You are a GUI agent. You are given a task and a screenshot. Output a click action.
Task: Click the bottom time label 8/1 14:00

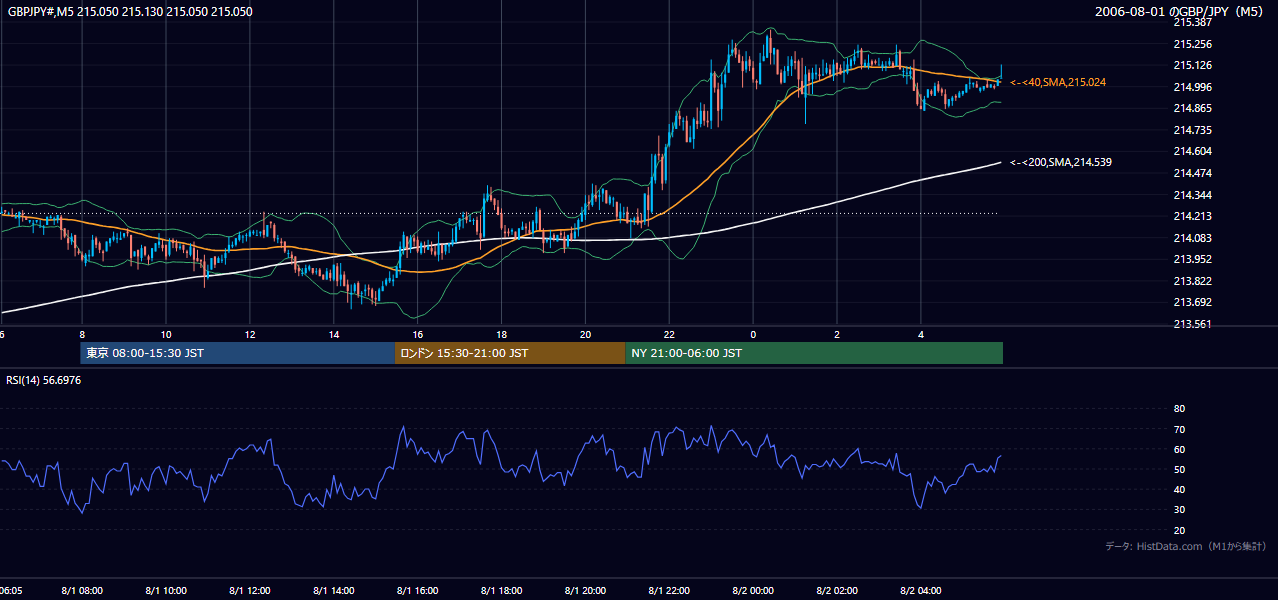coord(334,591)
